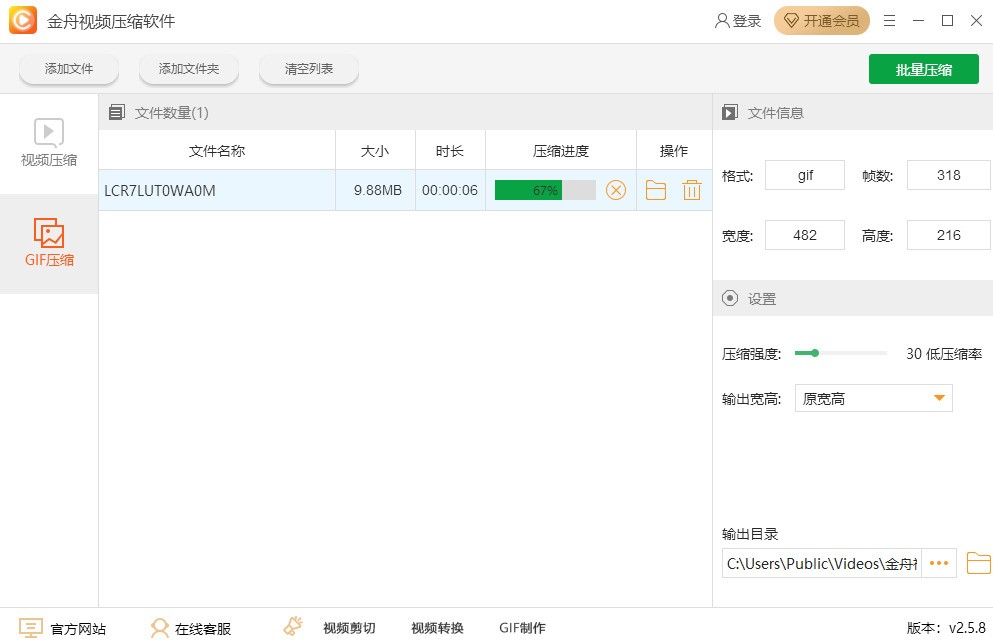Click the 大小 column header
Image resolution: width=993 pixels, height=641 pixels.
point(375,151)
